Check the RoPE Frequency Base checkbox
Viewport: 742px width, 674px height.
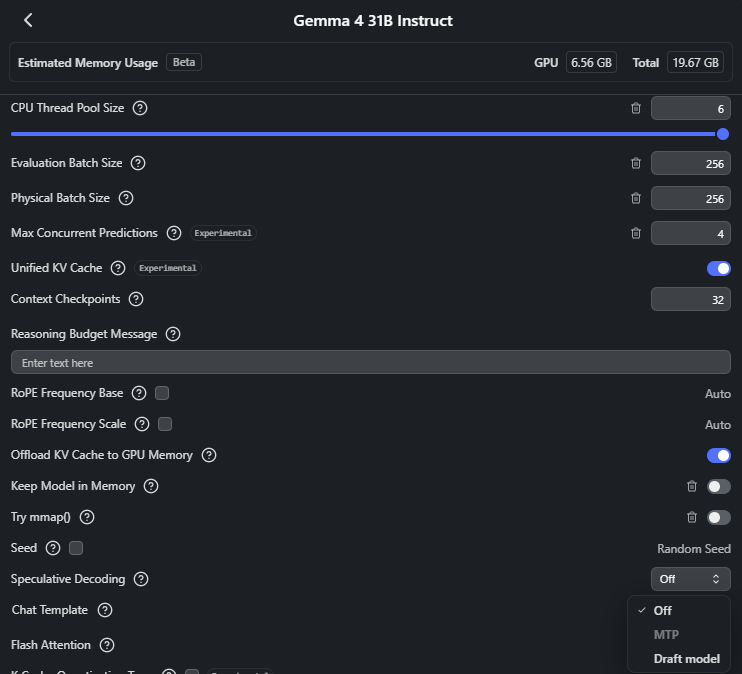(x=162, y=393)
